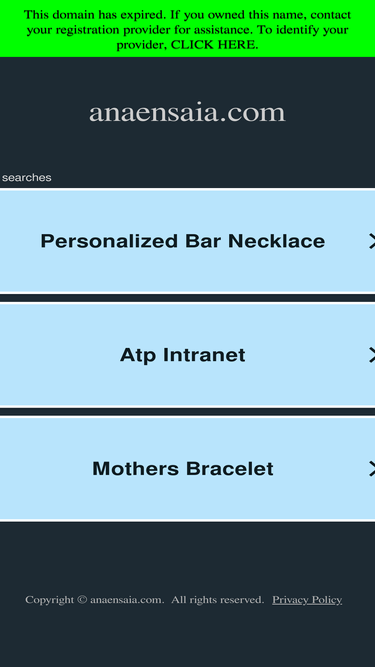
Task: Click the arrow beside Atp Intranet
Action: [372, 355]
